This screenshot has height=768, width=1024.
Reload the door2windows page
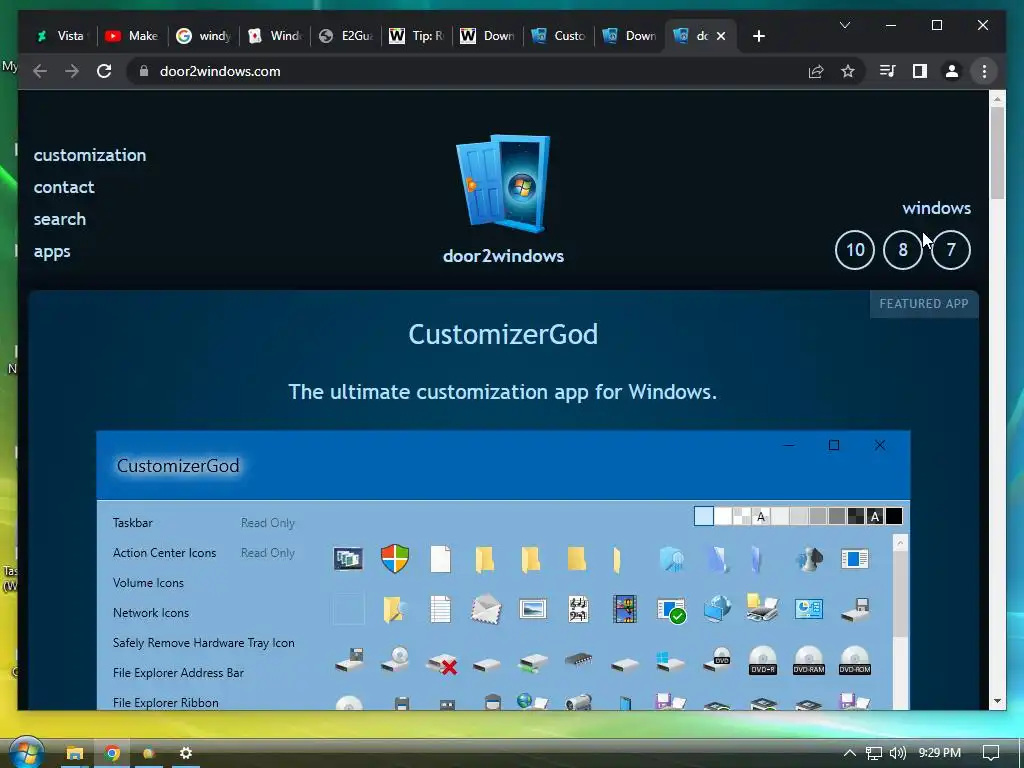(104, 71)
